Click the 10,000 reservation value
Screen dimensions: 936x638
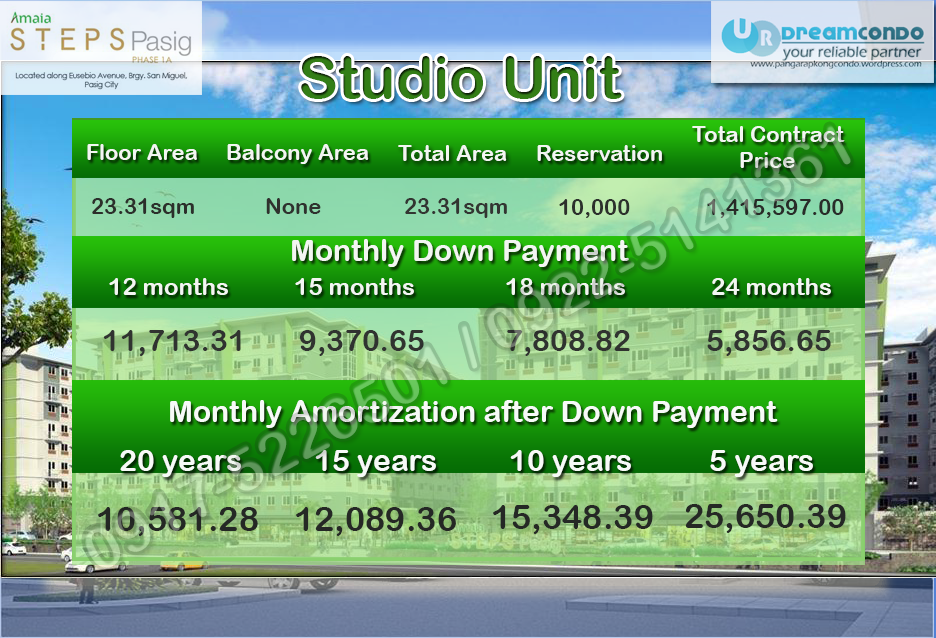click(594, 207)
